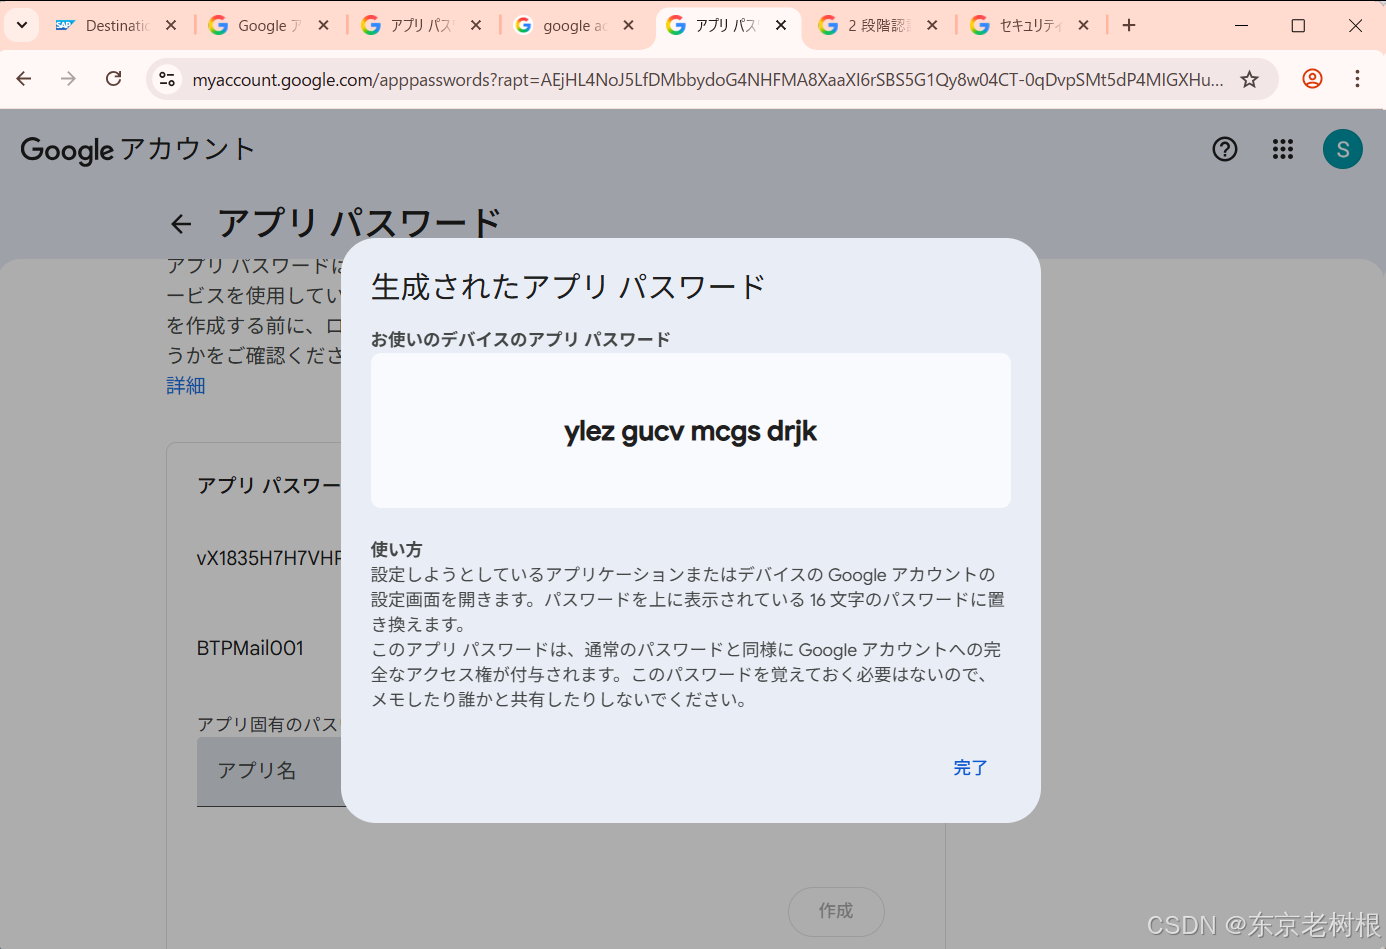Go back in browser history
The height and width of the screenshot is (949, 1386).
click(x=24, y=78)
